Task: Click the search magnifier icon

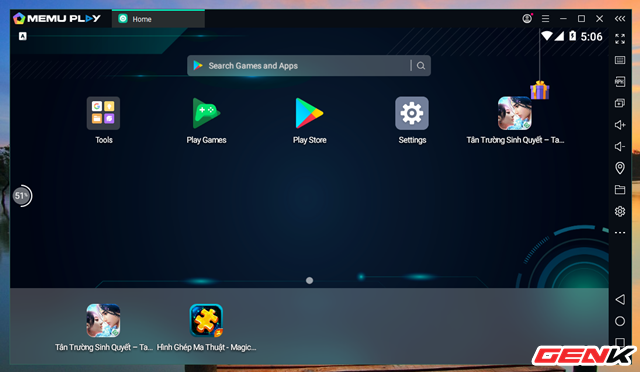Action: click(x=421, y=66)
